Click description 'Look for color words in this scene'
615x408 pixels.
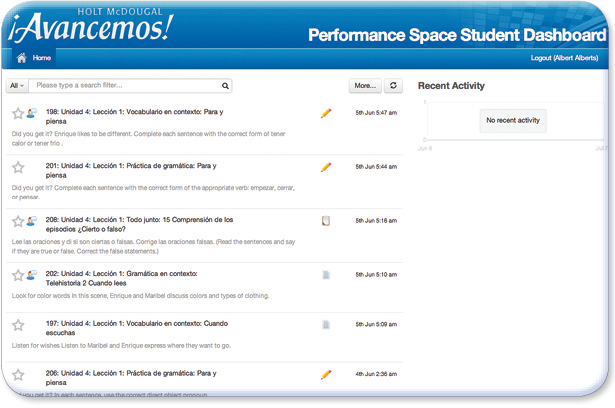[140, 296]
